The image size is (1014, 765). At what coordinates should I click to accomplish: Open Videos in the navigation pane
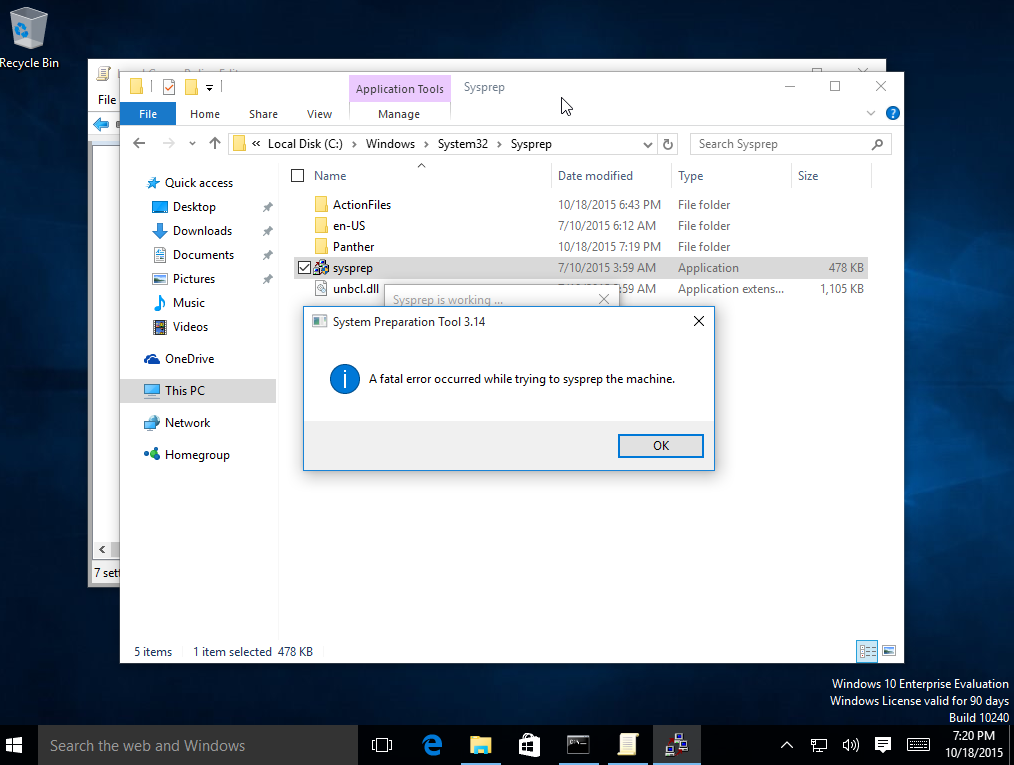pyautogui.click(x=190, y=327)
